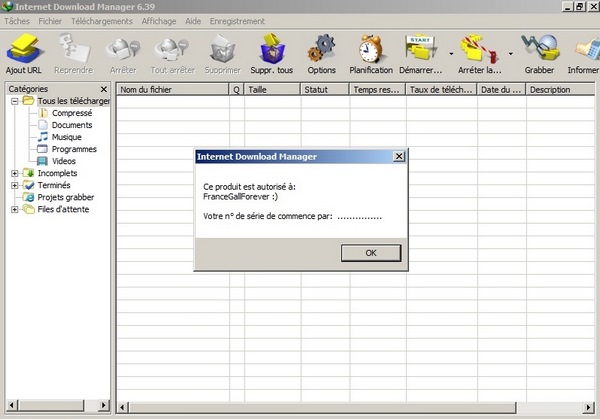Open the Planification clock icon
The image size is (600, 420).
tap(370, 49)
